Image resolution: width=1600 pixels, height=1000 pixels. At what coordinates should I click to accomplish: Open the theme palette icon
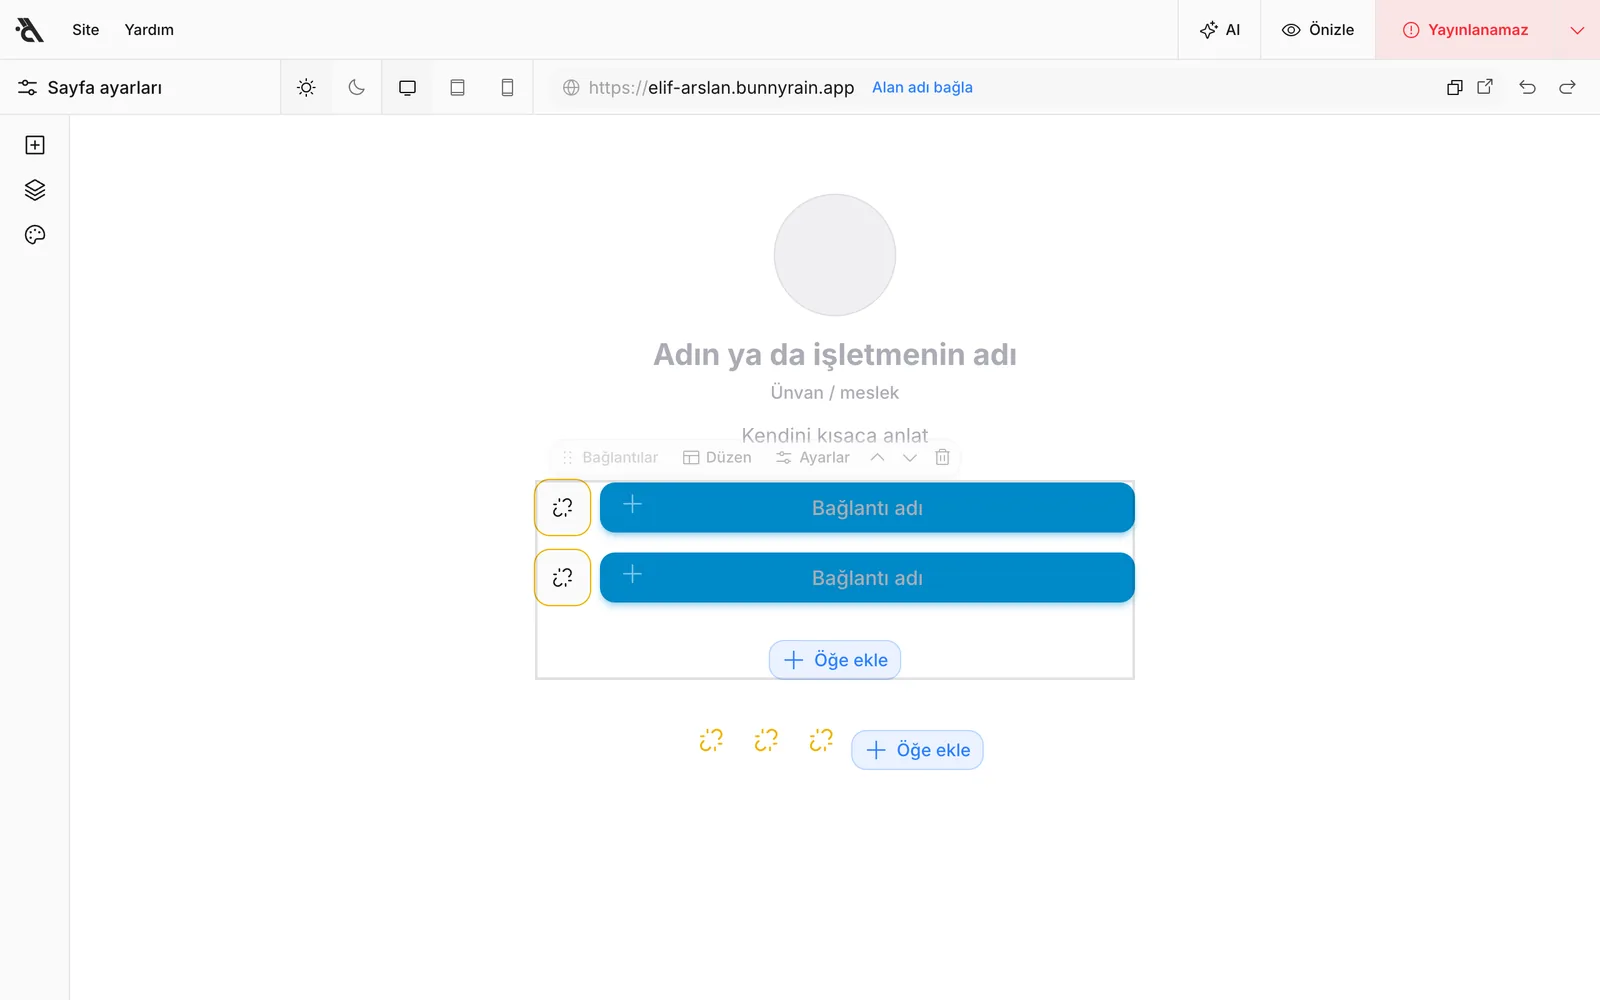[x=35, y=235]
